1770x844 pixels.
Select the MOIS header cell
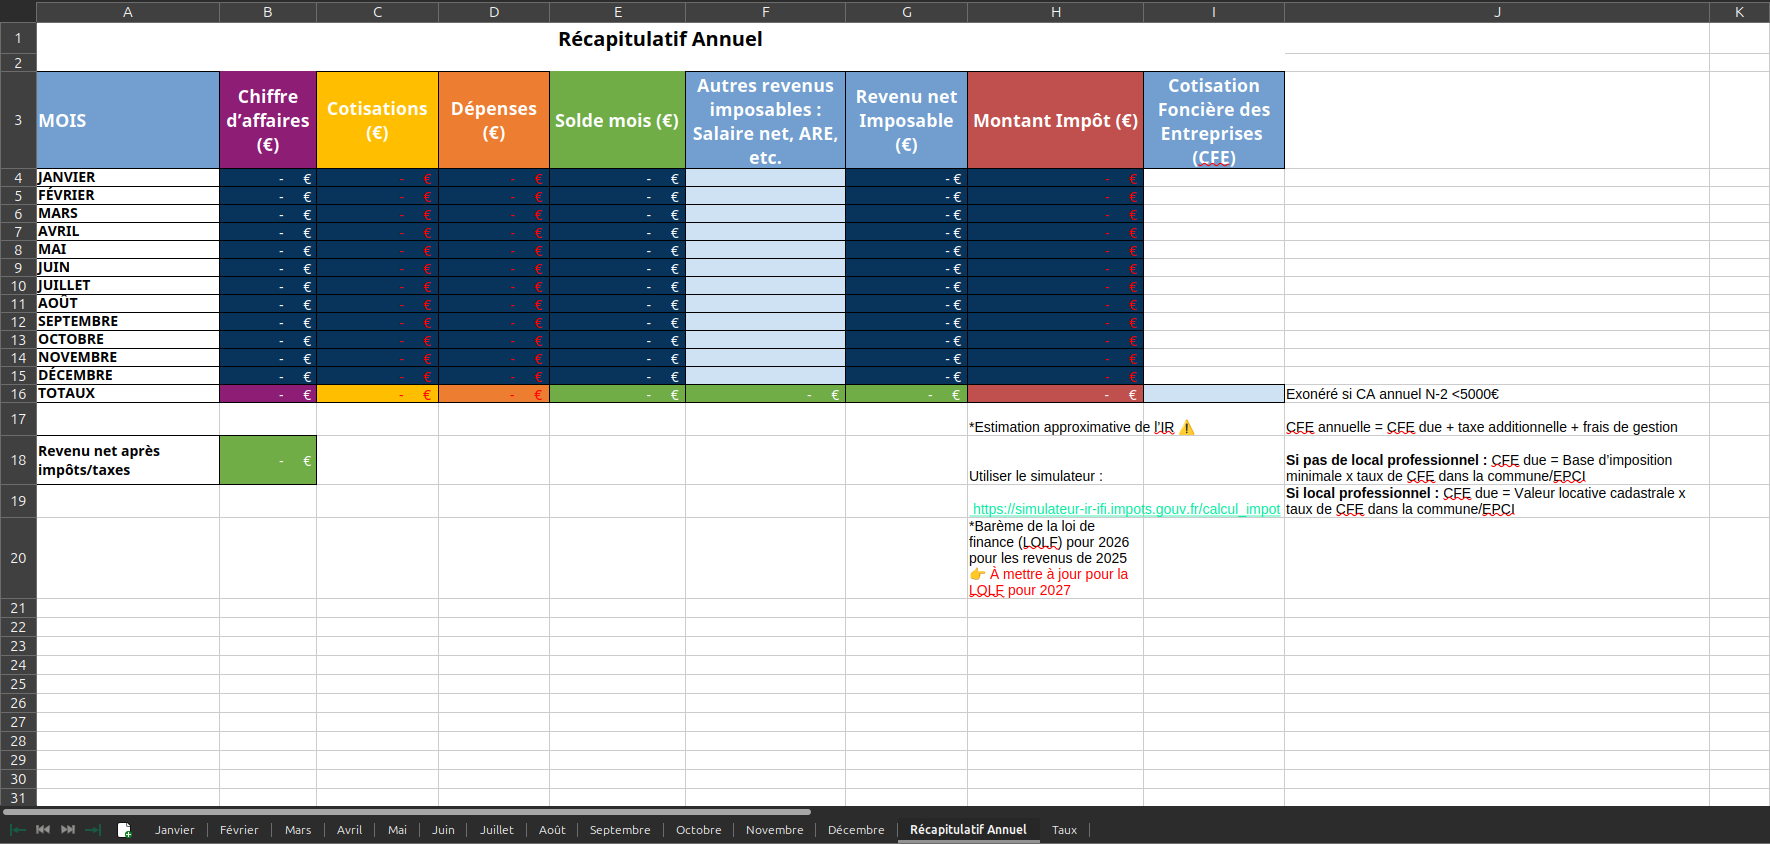tap(128, 120)
